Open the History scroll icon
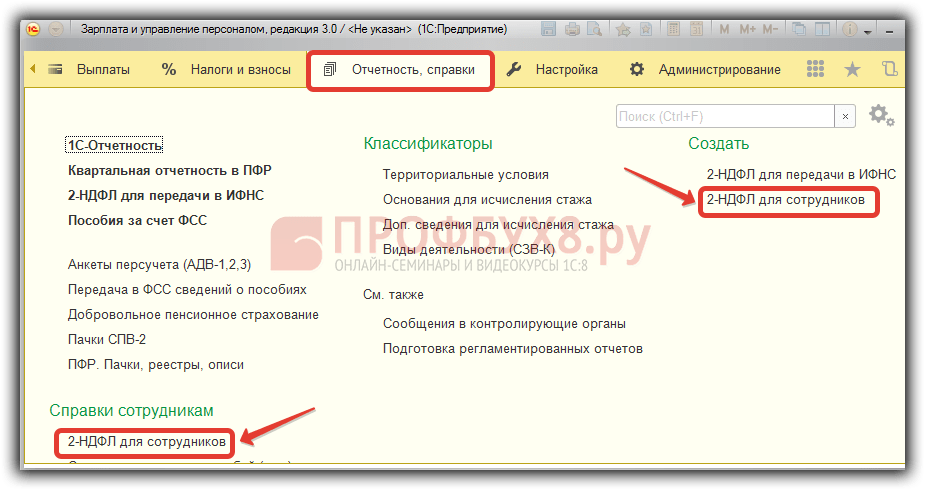The height and width of the screenshot is (490, 925). pyautogui.click(x=889, y=70)
